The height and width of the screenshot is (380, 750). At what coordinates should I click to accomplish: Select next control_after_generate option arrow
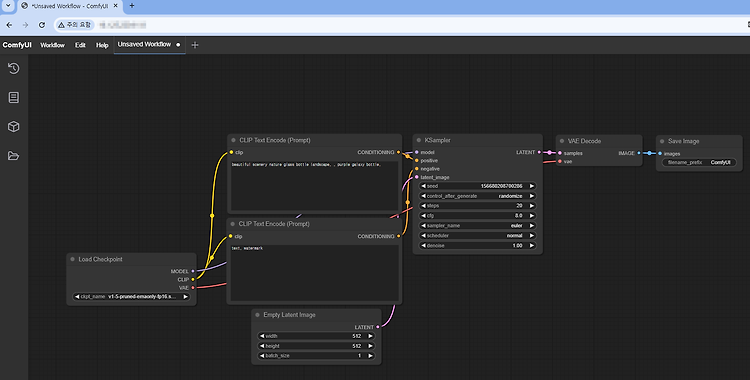tap(531, 196)
